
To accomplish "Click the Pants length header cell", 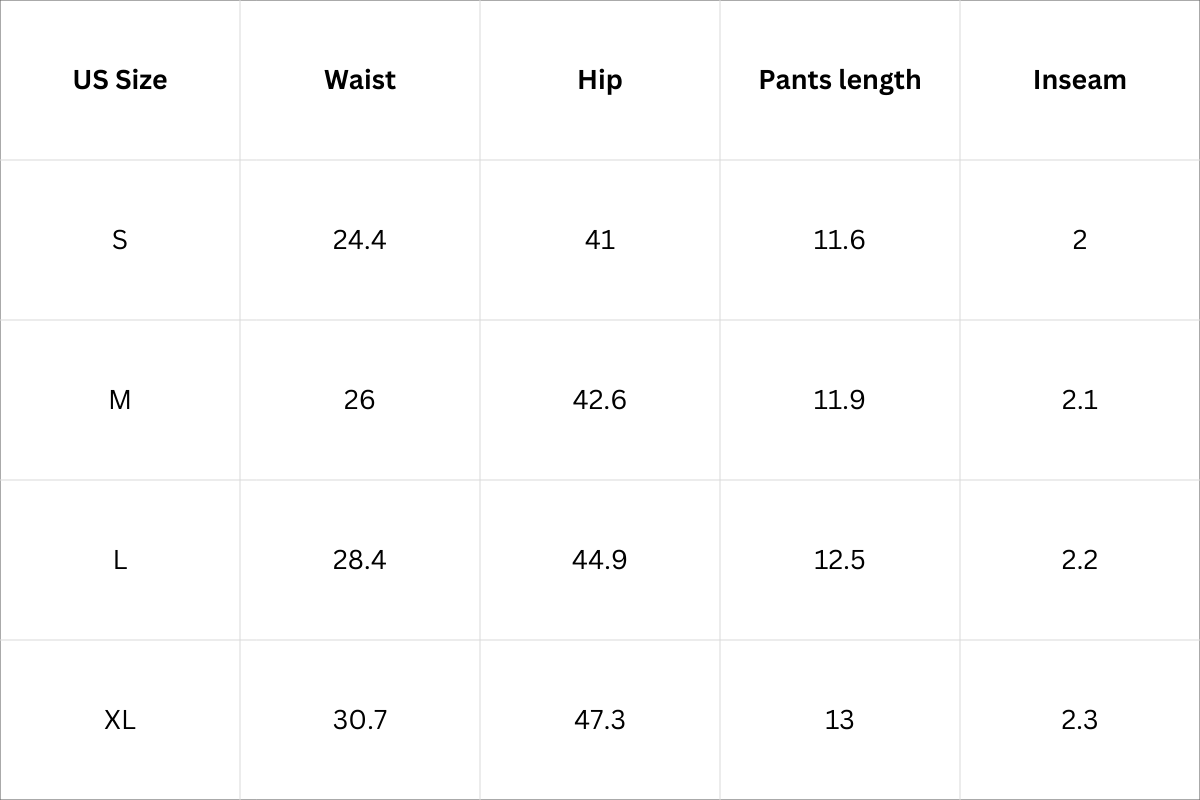I will 840,80.
